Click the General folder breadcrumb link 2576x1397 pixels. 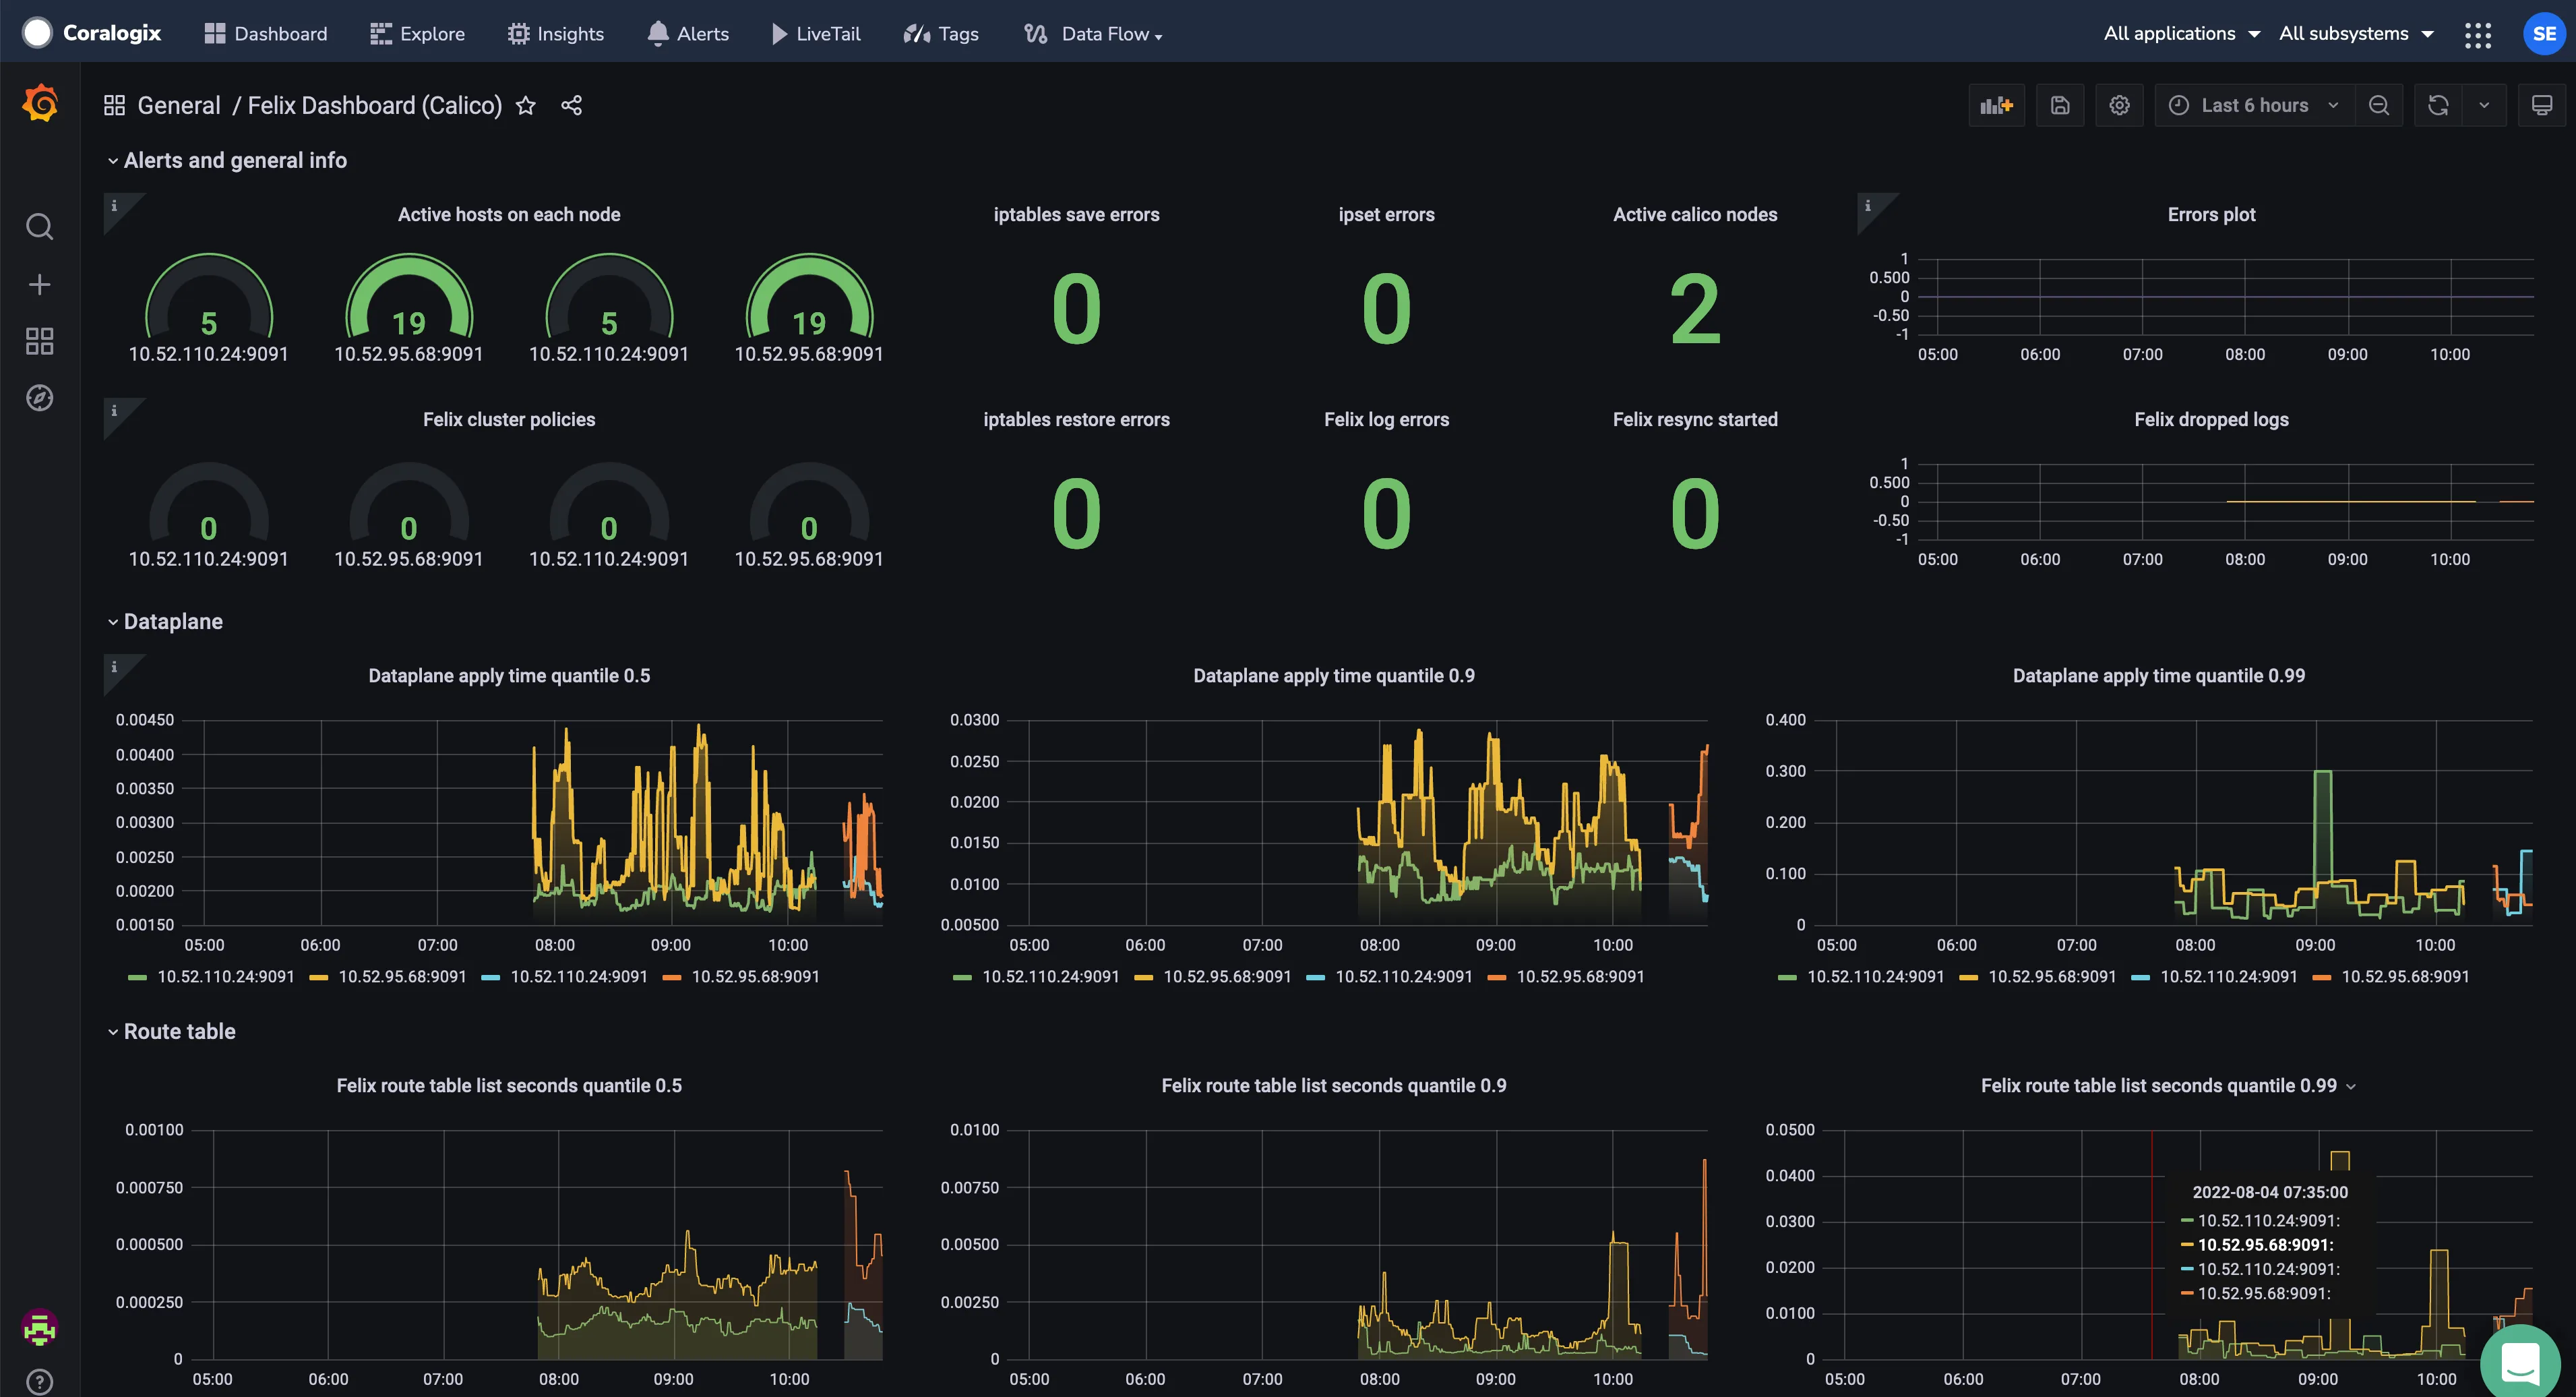tap(179, 106)
